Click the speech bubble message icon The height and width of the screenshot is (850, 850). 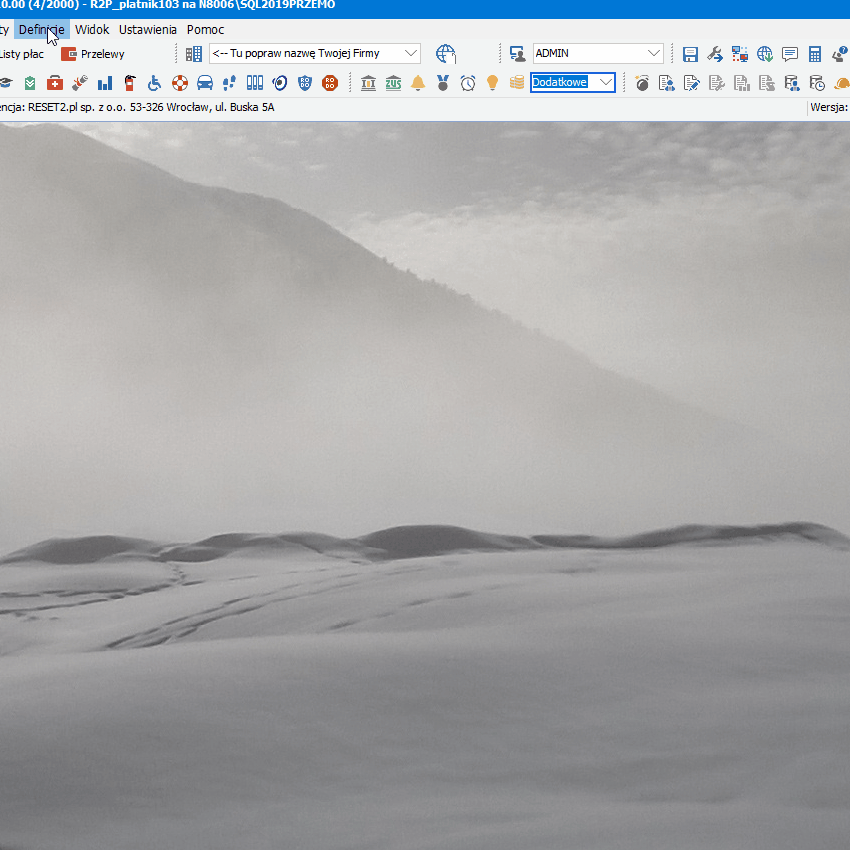(x=790, y=54)
